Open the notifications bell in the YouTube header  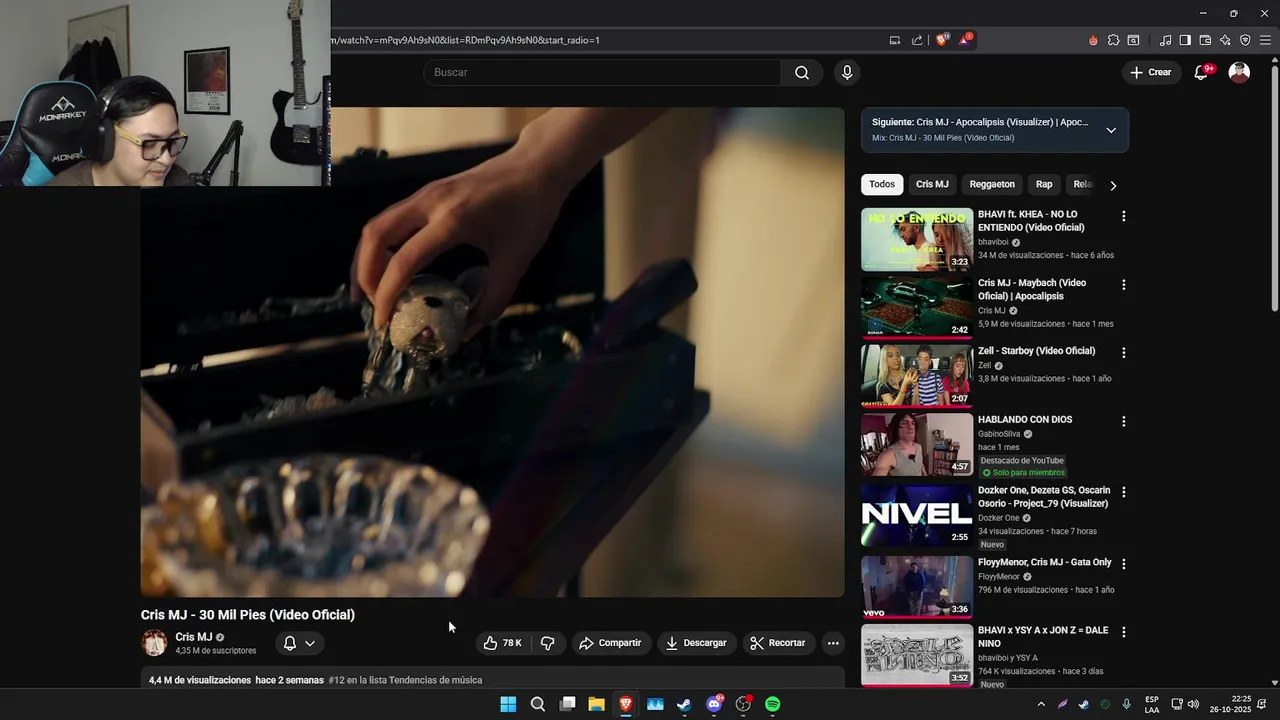coord(1202,72)
